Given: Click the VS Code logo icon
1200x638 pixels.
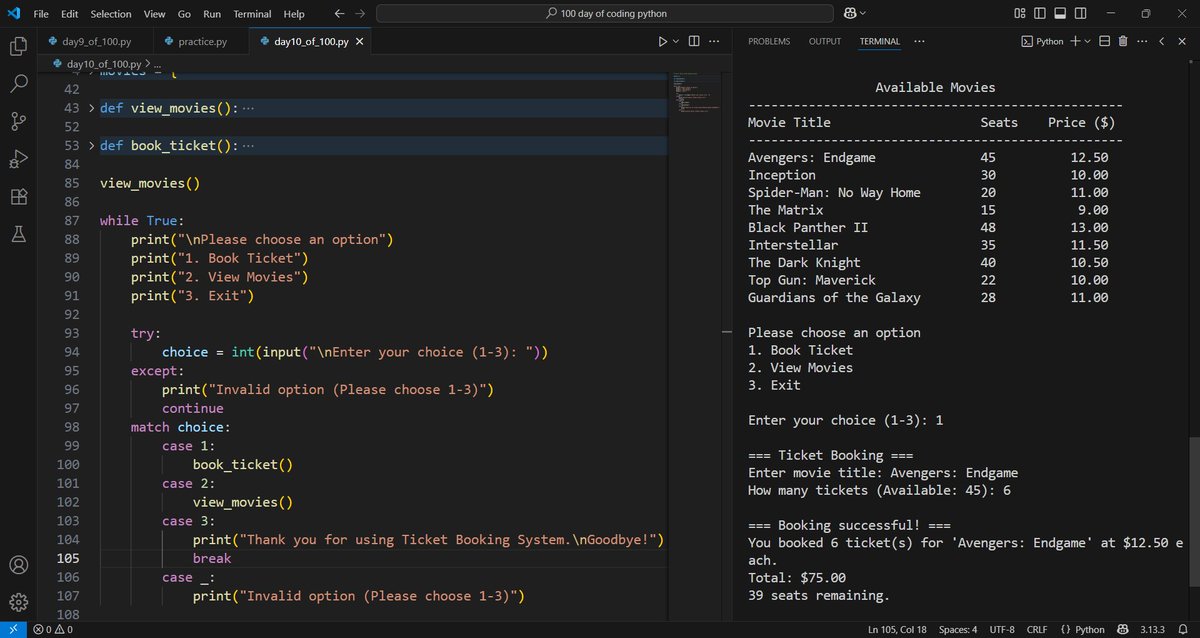Looking at the screenshot, I should (14, 13).
